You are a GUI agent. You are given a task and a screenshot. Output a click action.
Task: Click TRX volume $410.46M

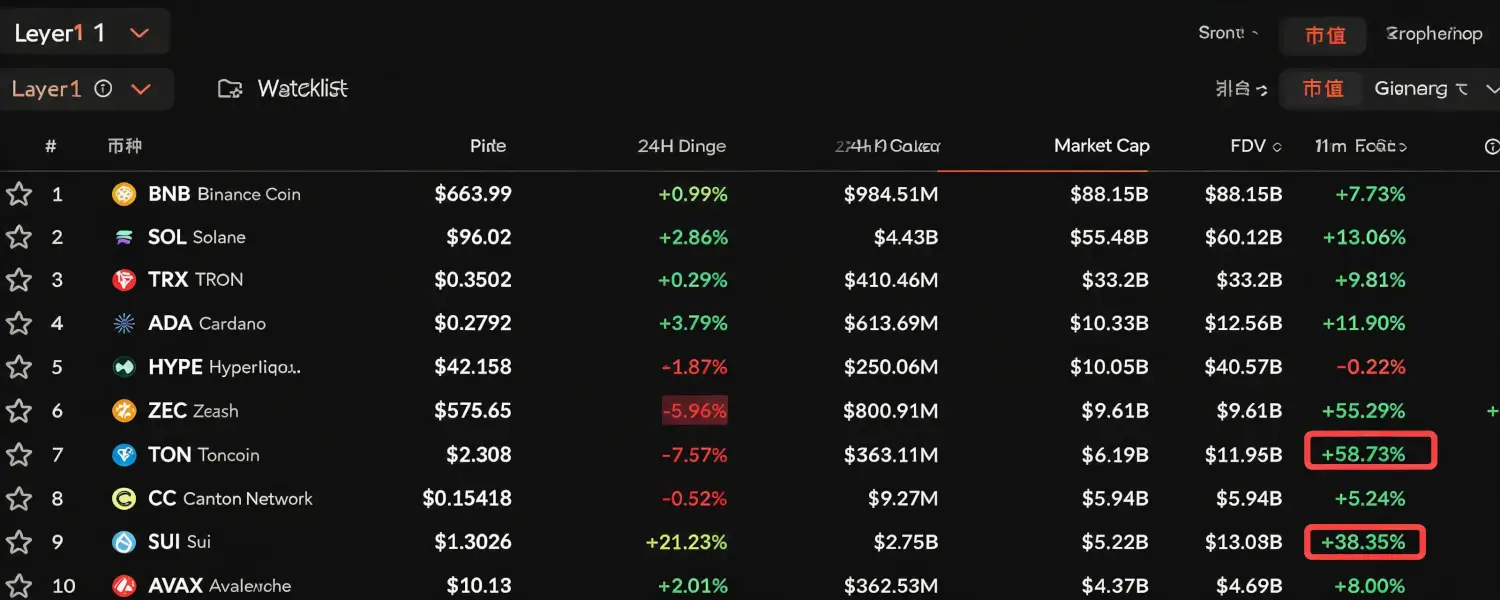pos(891,280)
